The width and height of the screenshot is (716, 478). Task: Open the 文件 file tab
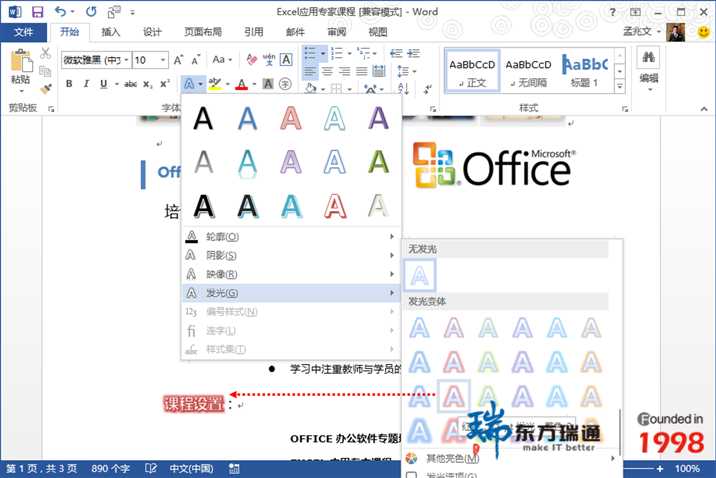coord(24,32)
